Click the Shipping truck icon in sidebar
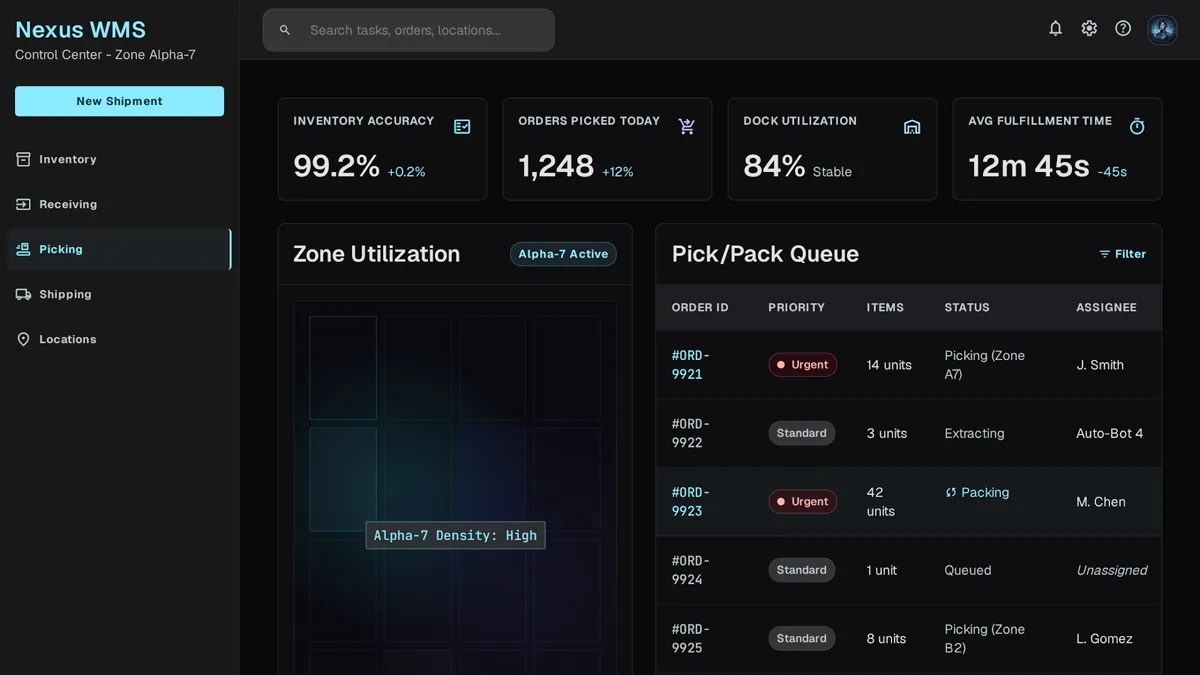Viewport: 1200px width, 675px height. [x=23, y=294]
